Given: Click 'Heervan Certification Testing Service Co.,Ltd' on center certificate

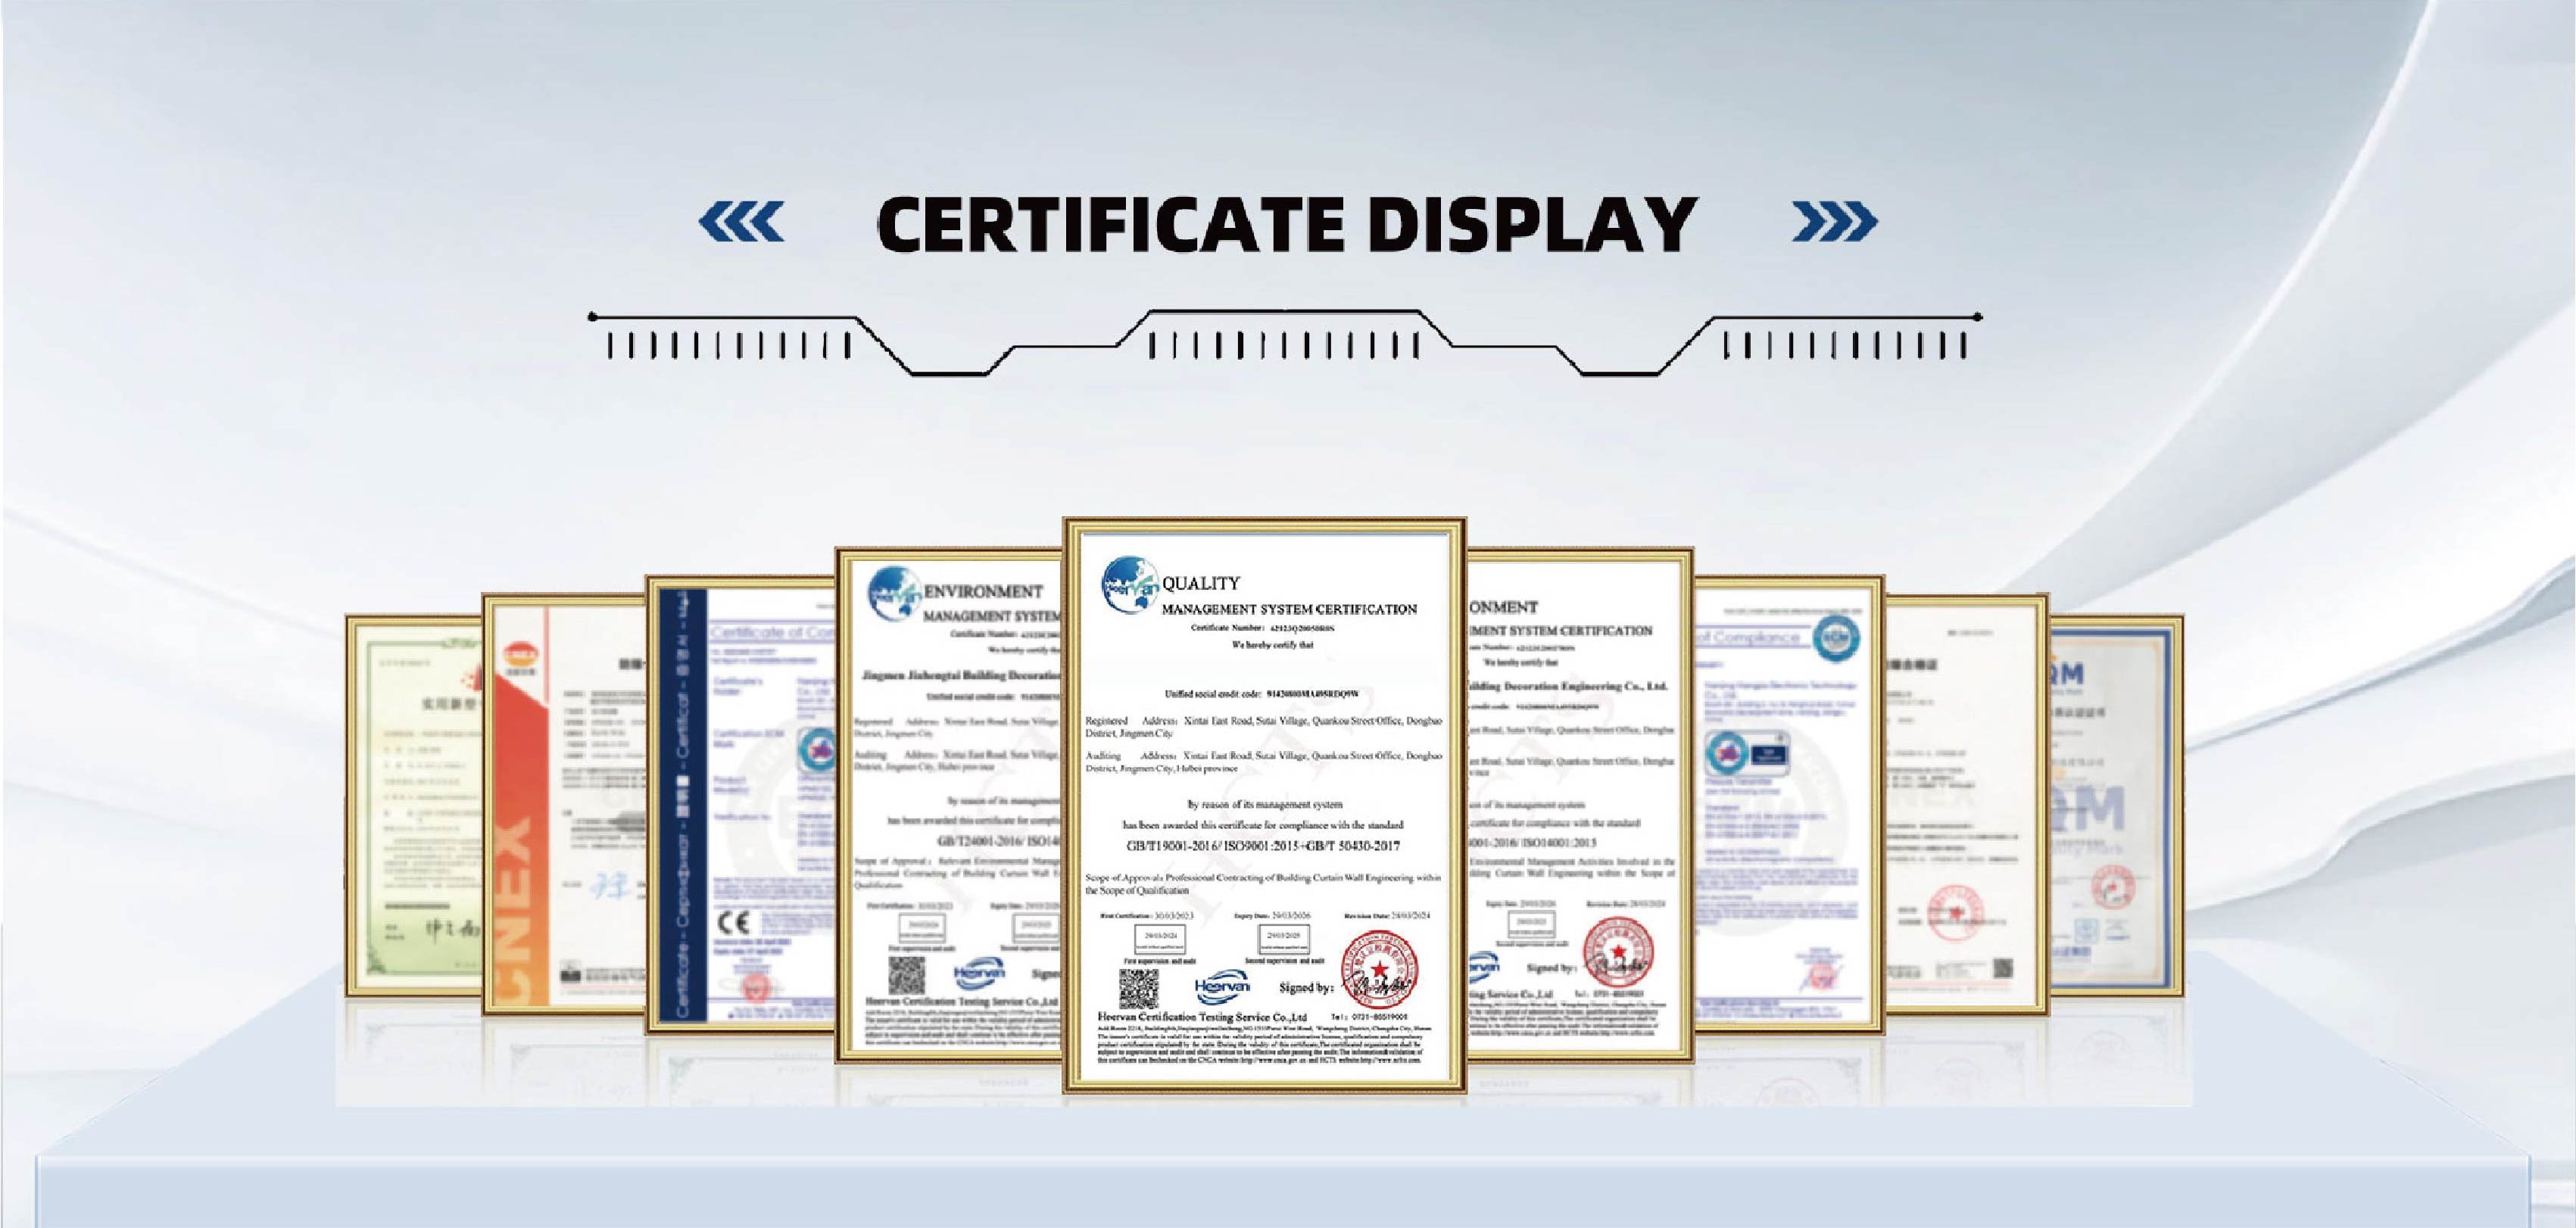Looking at the screenshot, I should click(x=1202, y=1017).
